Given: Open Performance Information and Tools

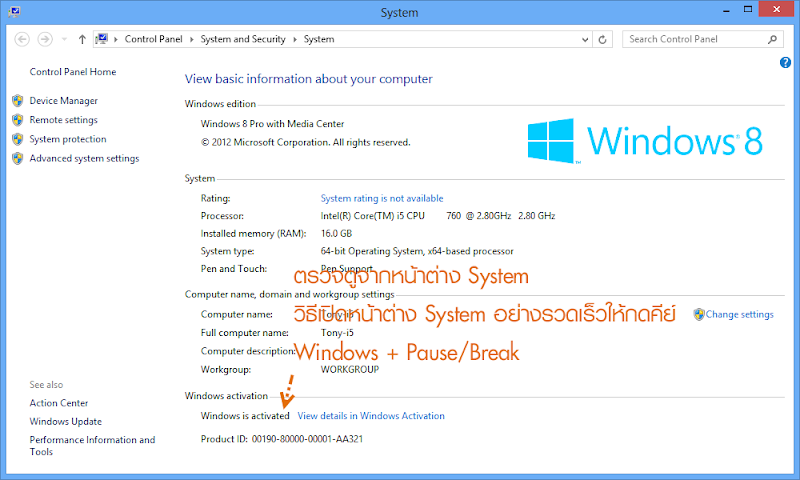Looking at the screenshot, I should click(92, 445).
